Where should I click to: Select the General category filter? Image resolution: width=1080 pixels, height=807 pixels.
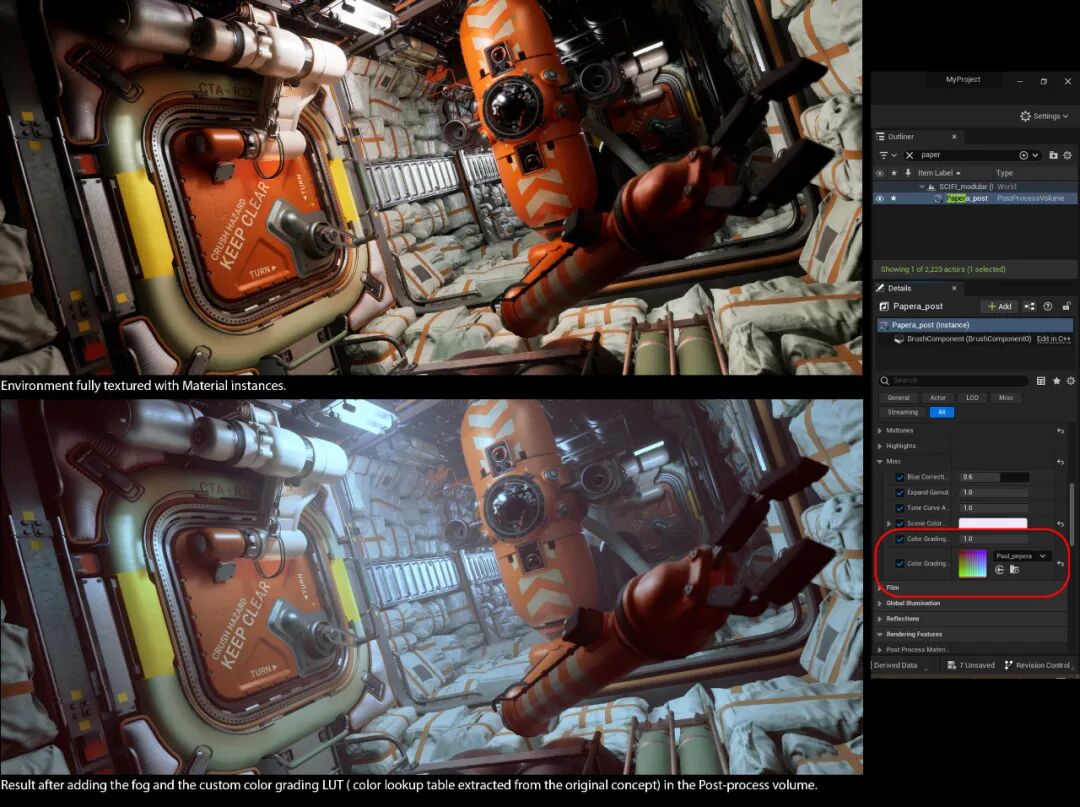coord(898,397)
